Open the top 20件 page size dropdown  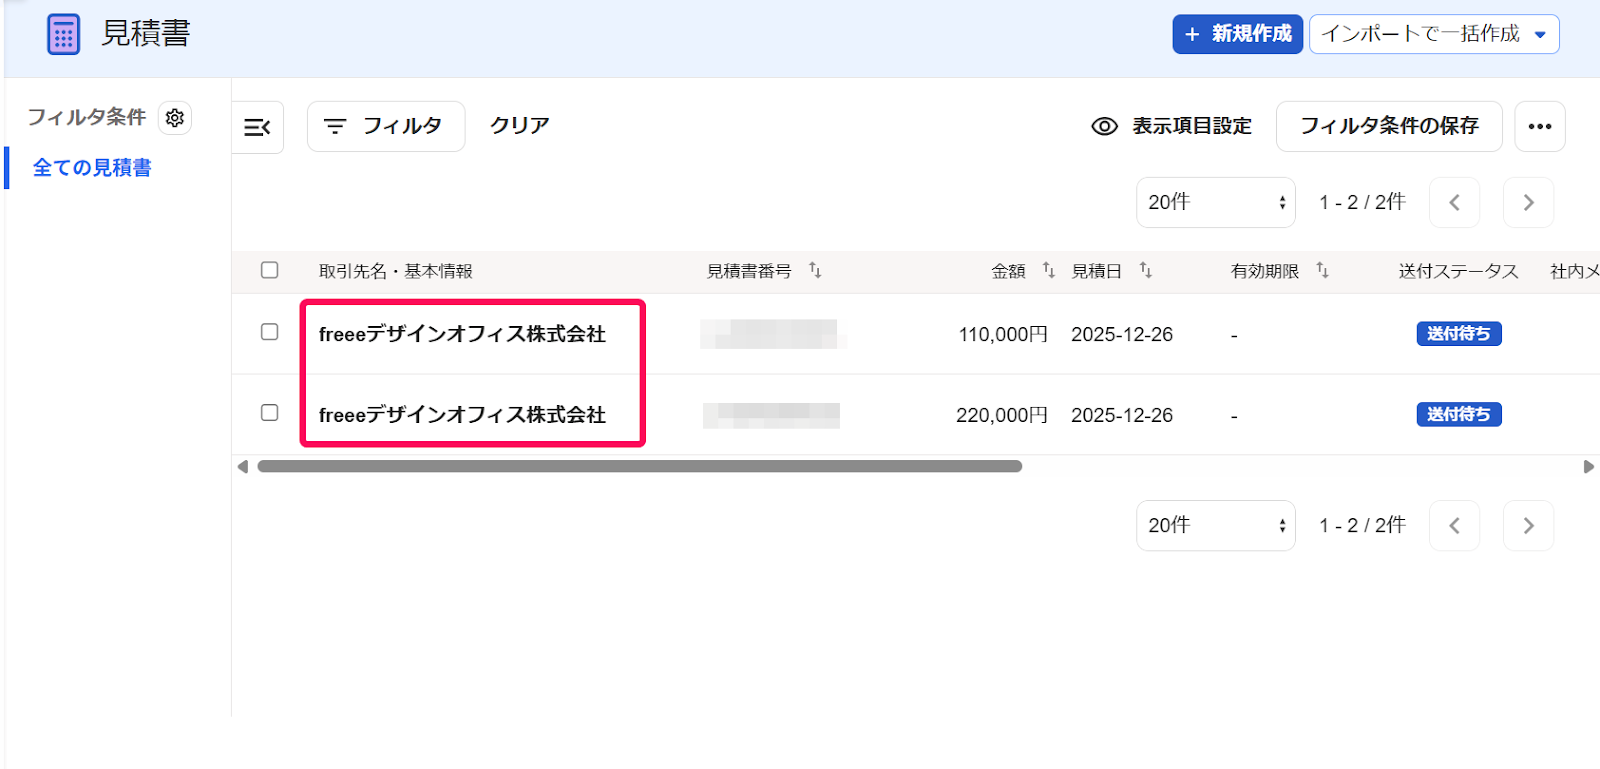pyautogui.click(x=1215, y=203)
